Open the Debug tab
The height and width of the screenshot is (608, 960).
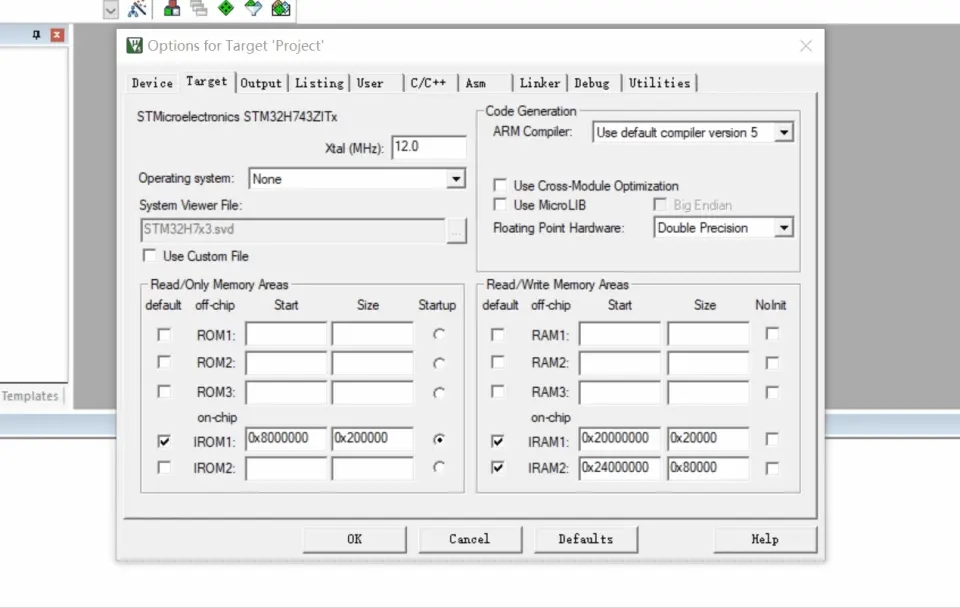pos(591,83)
